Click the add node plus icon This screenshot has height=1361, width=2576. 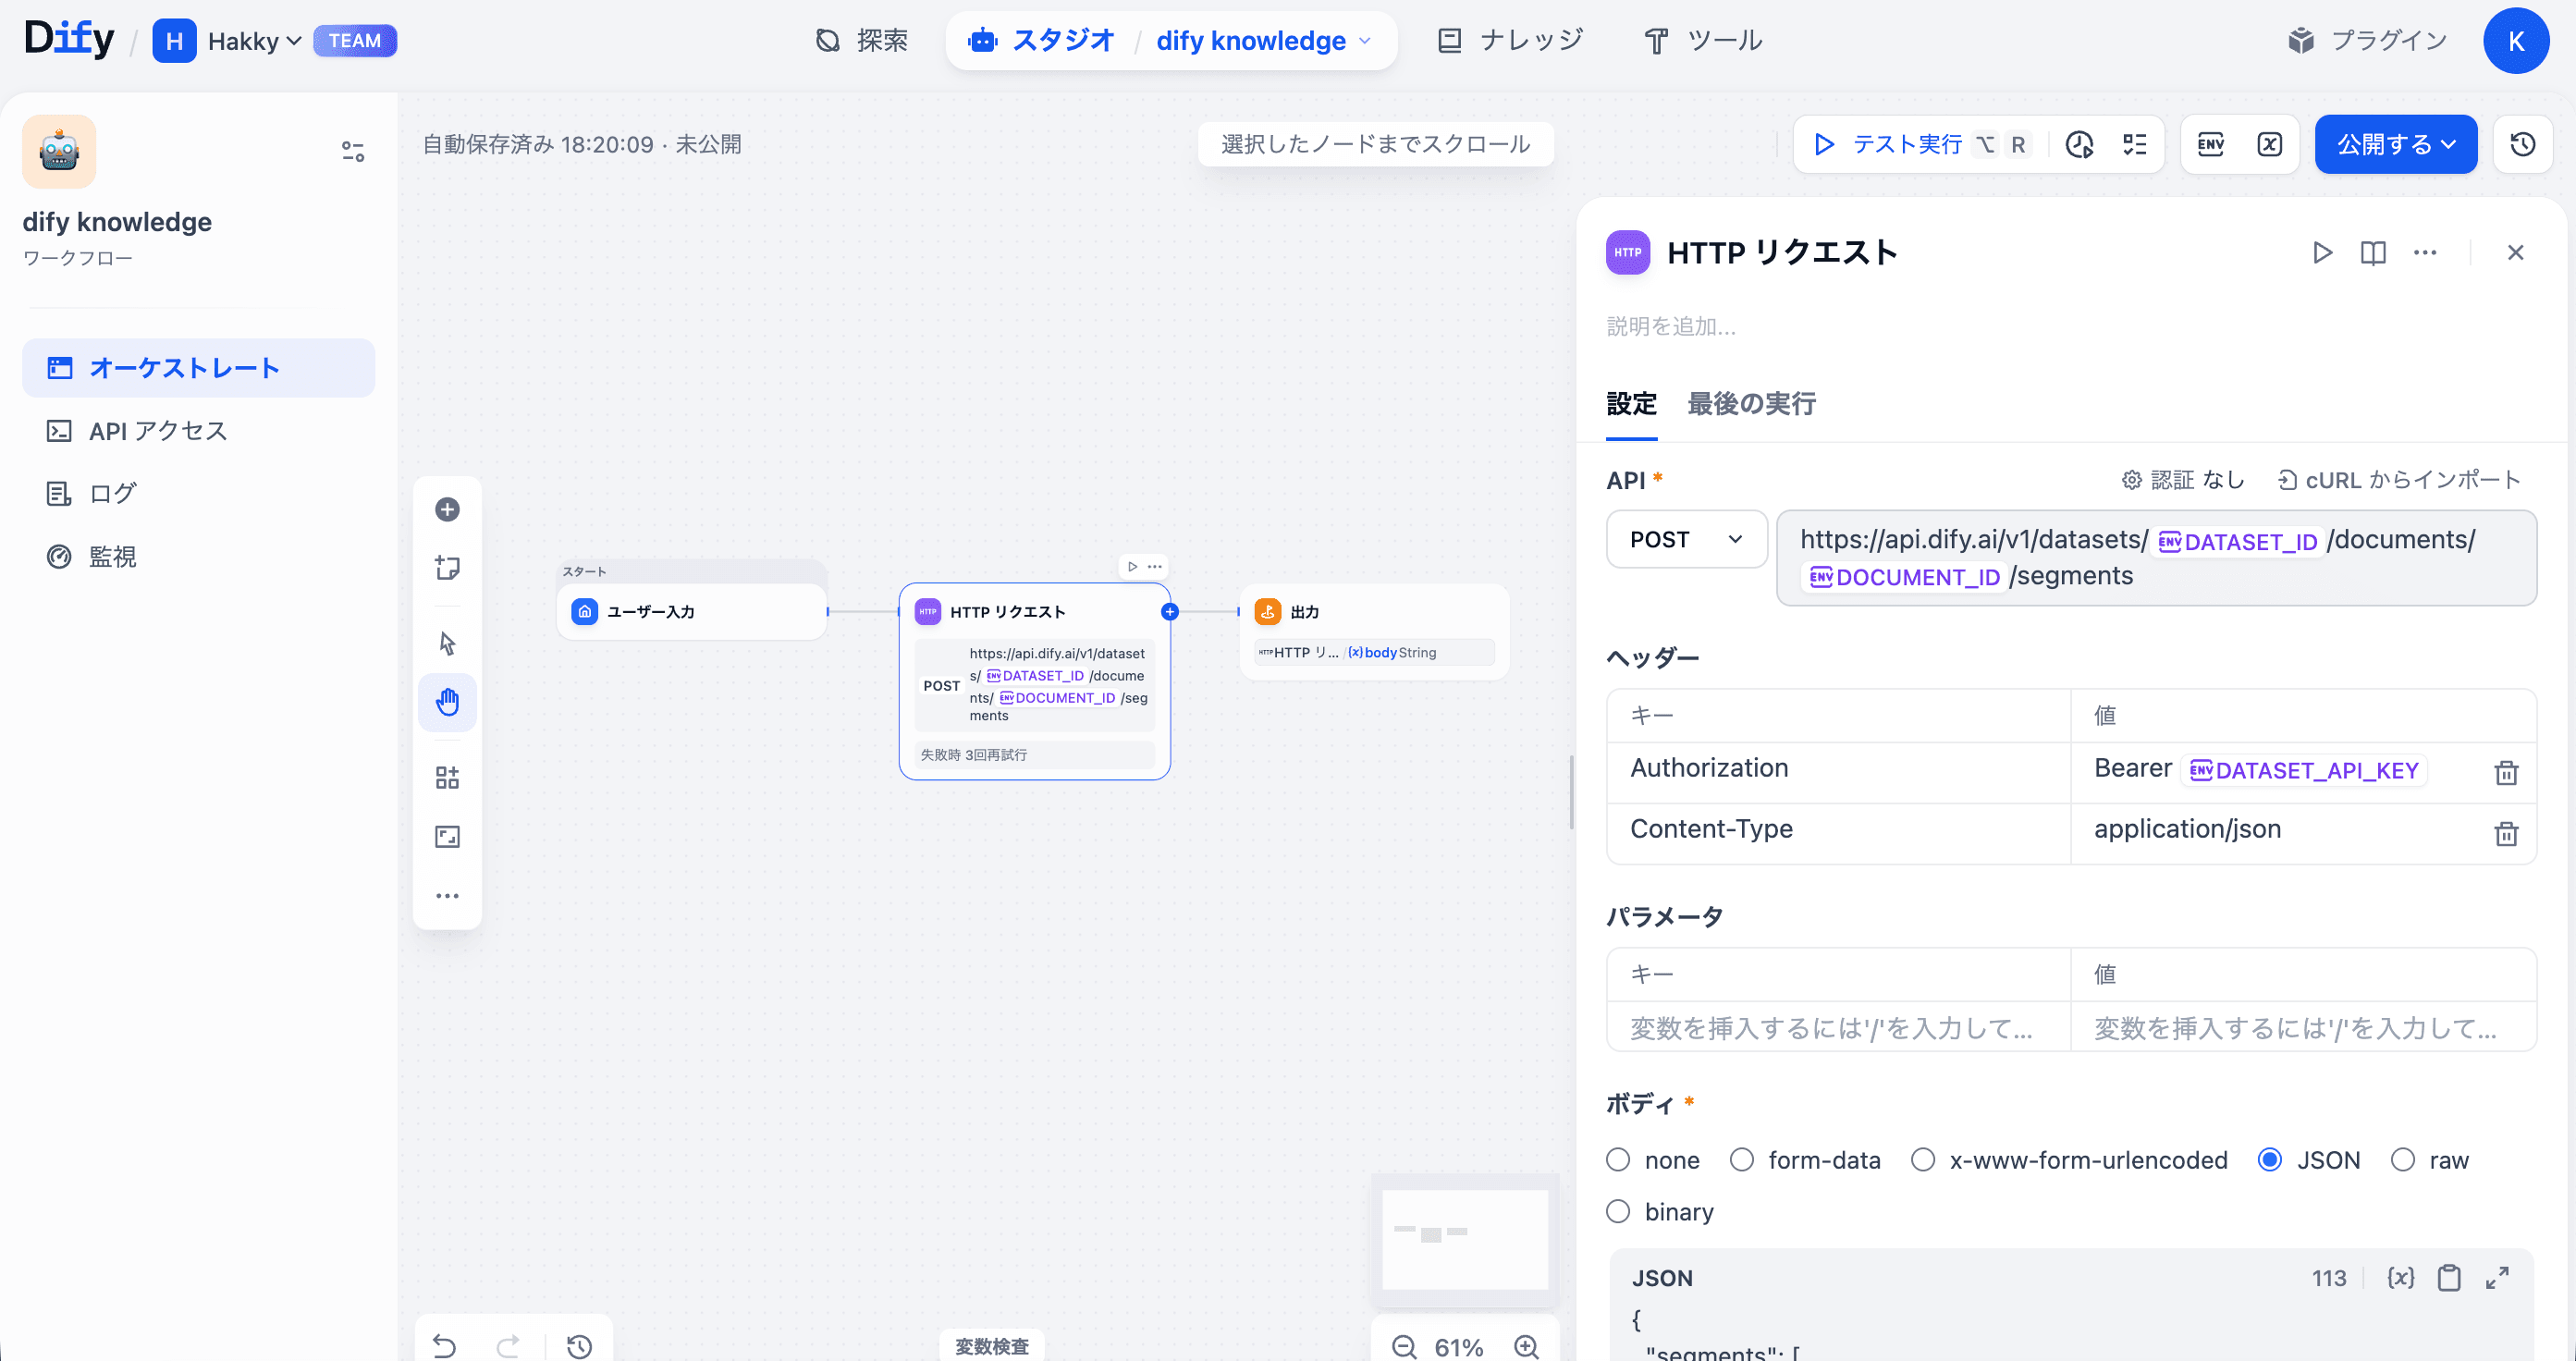point(447,509)
